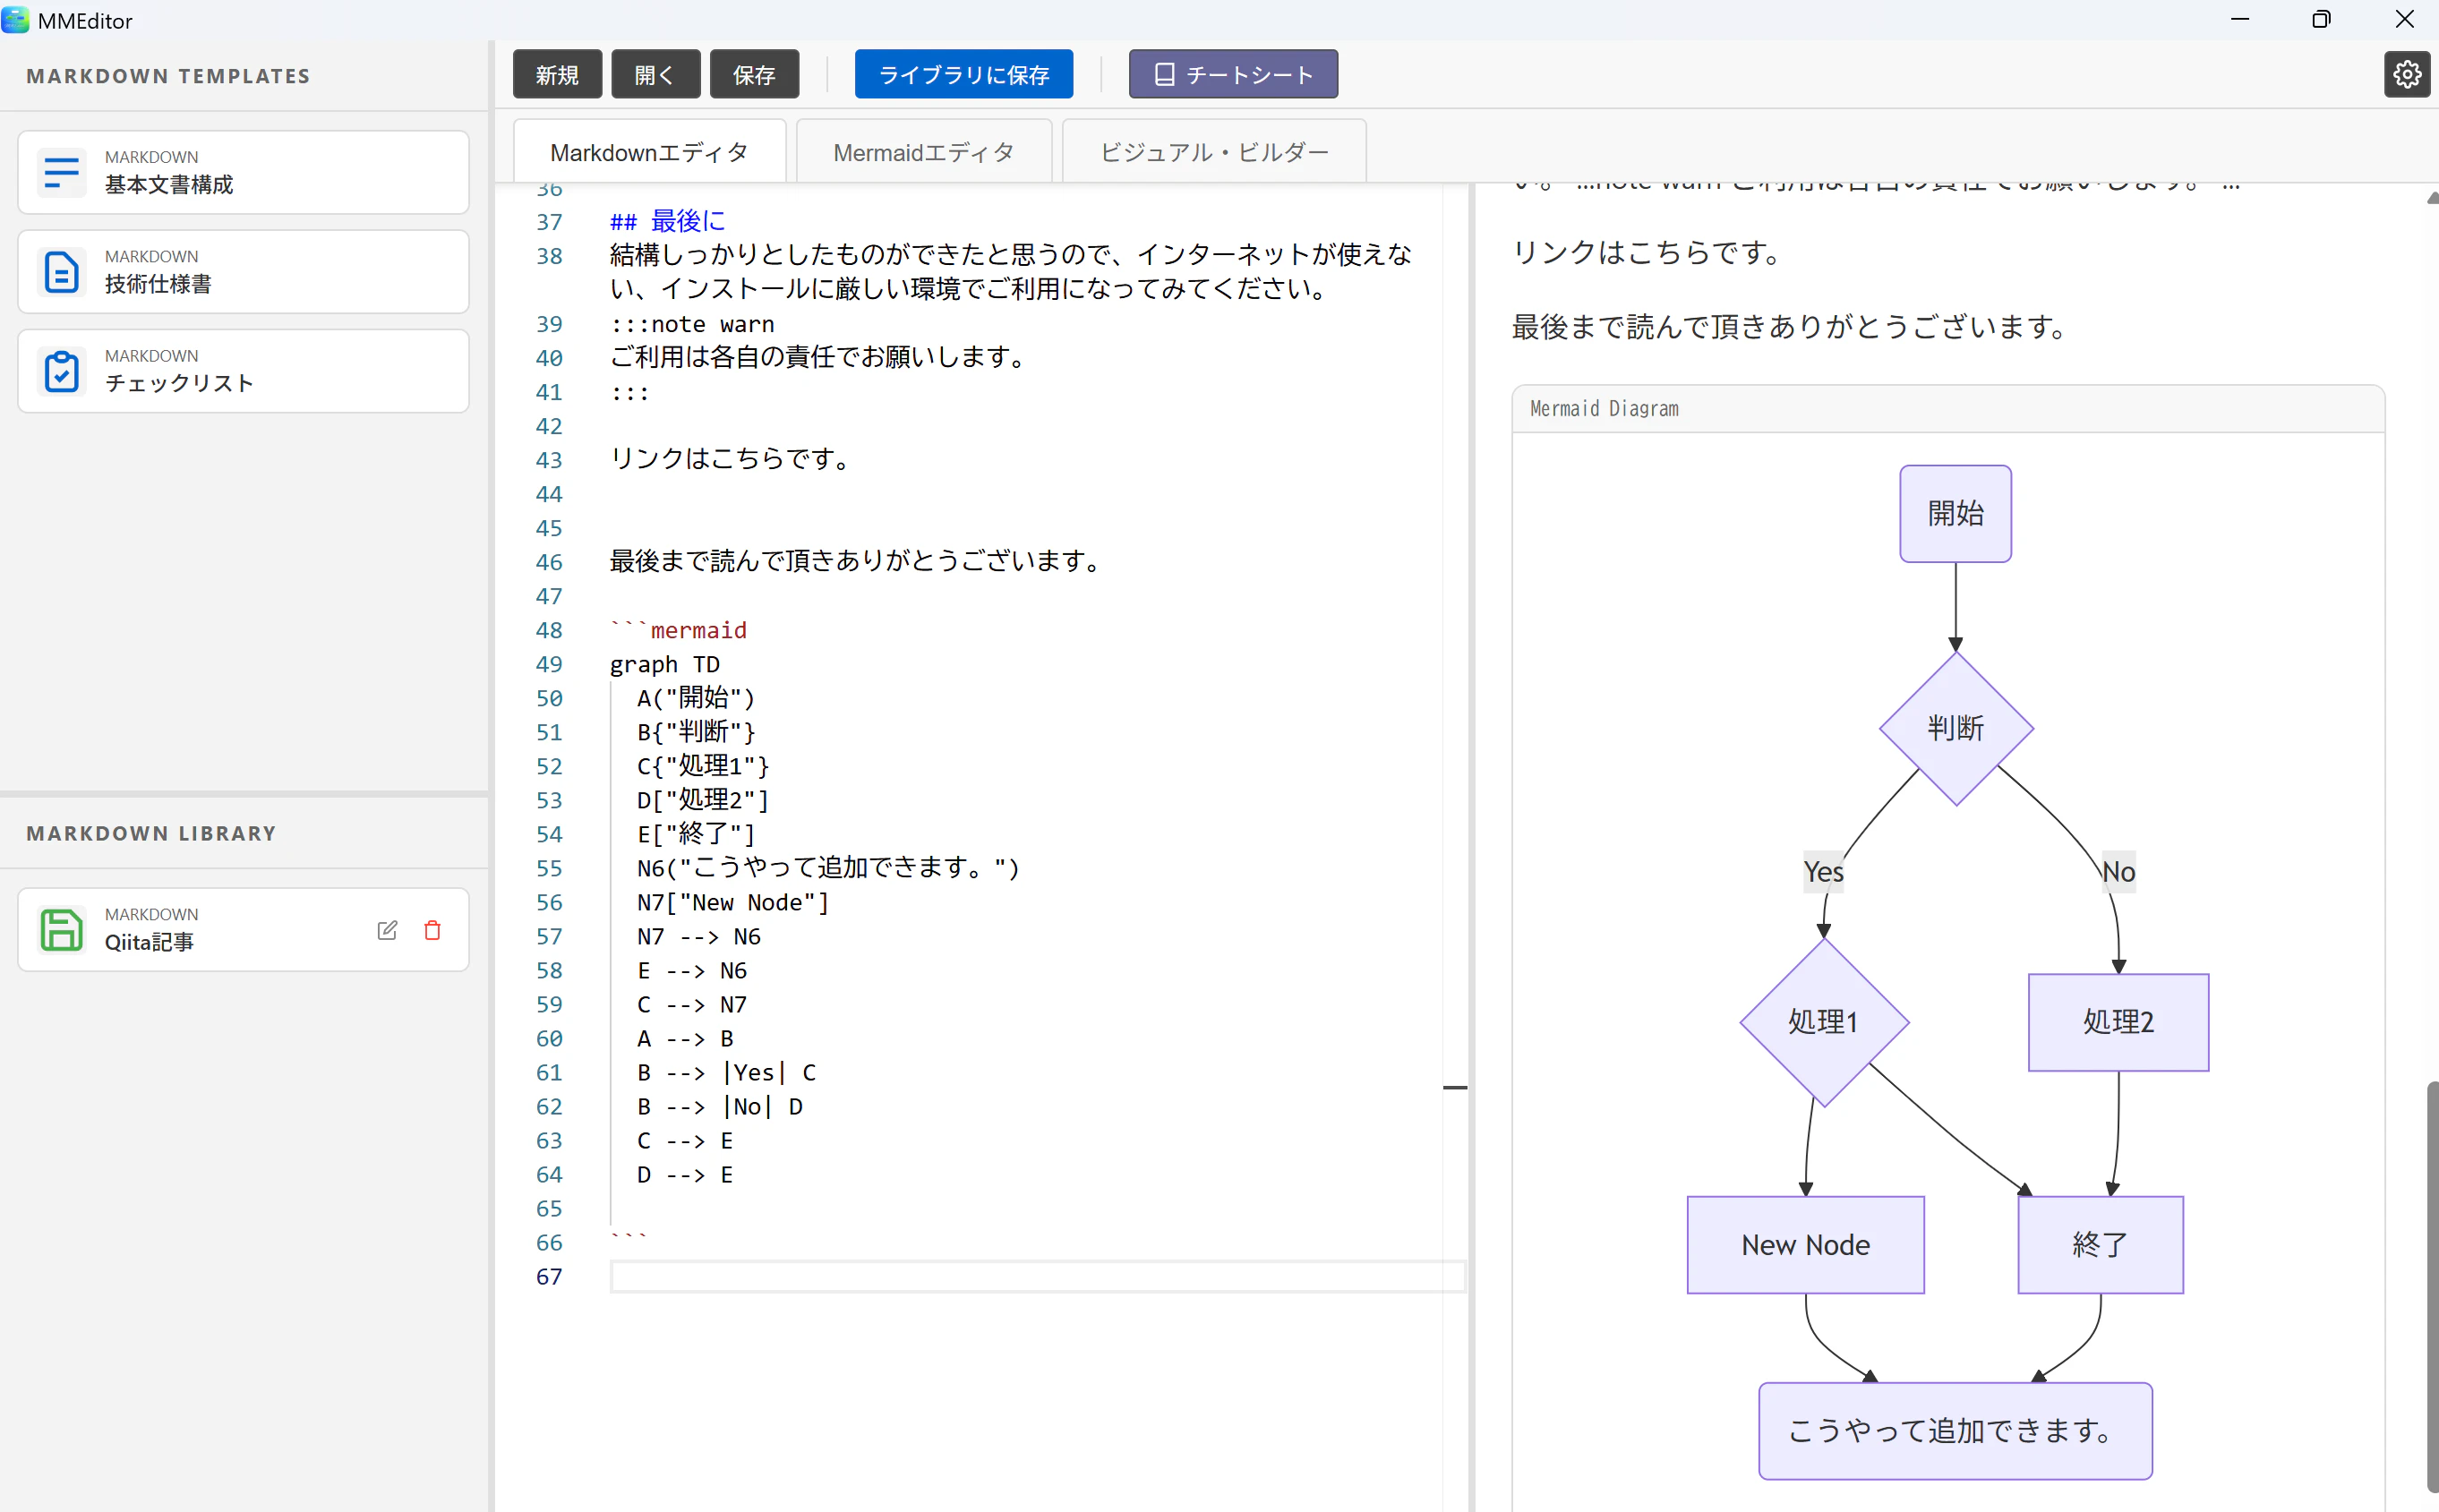Click the B --> |Yes| C line
The width and height of the screenshot is (2439, 1512).
[727, 1072]
